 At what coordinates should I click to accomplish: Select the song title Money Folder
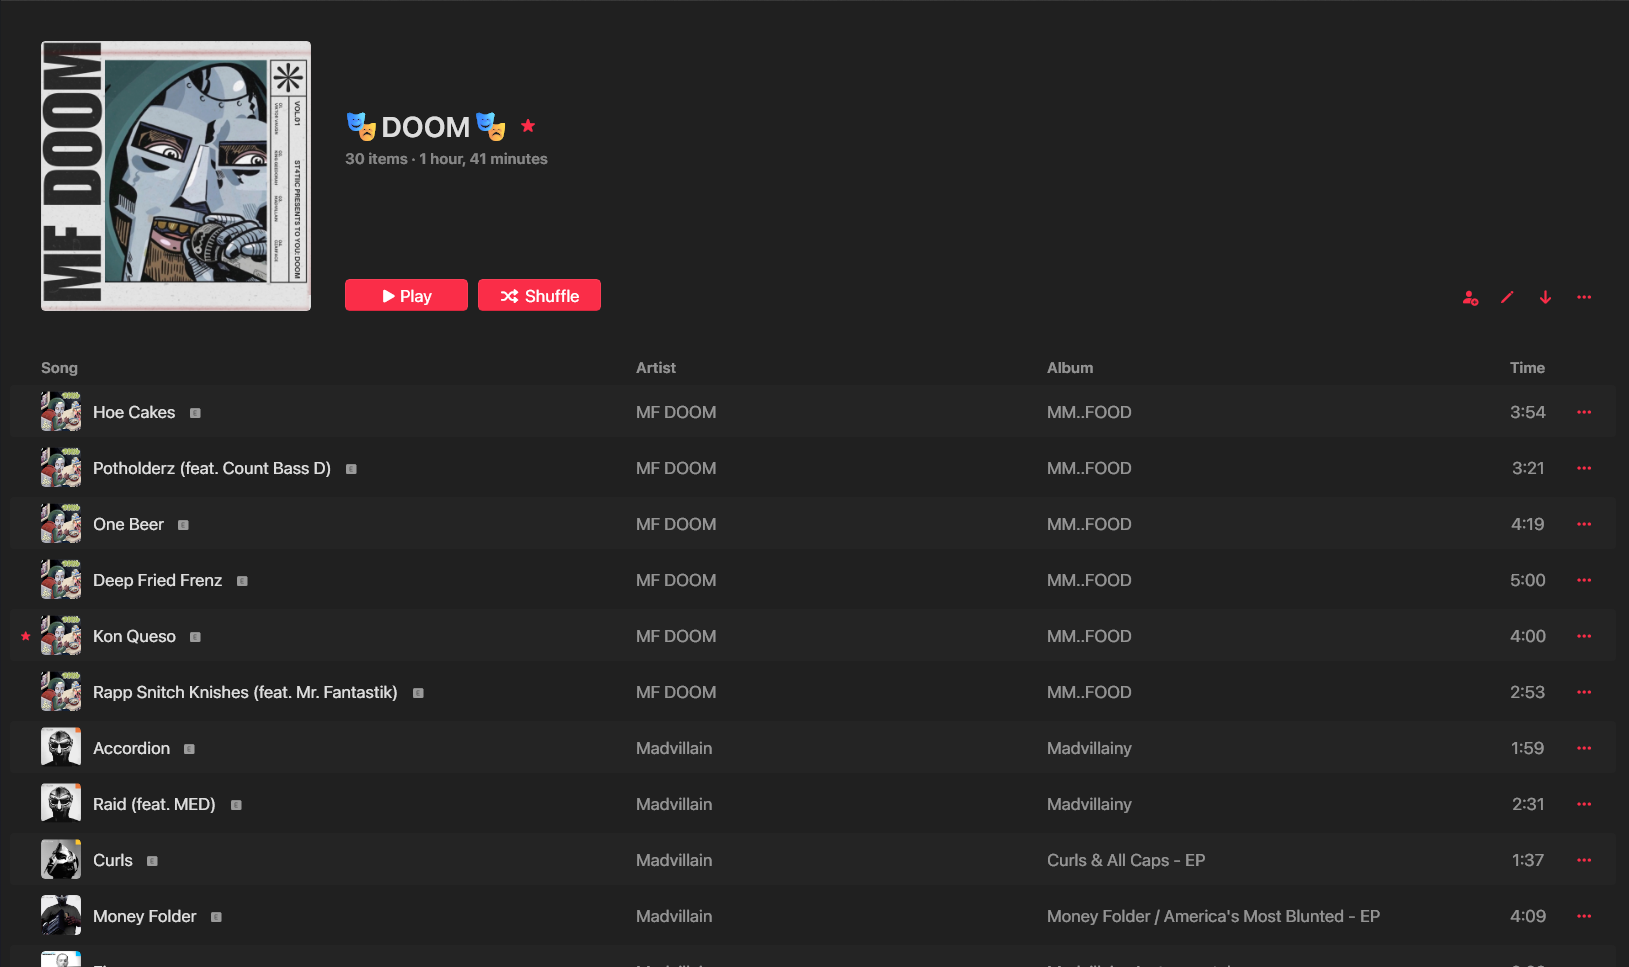point(145,916)
